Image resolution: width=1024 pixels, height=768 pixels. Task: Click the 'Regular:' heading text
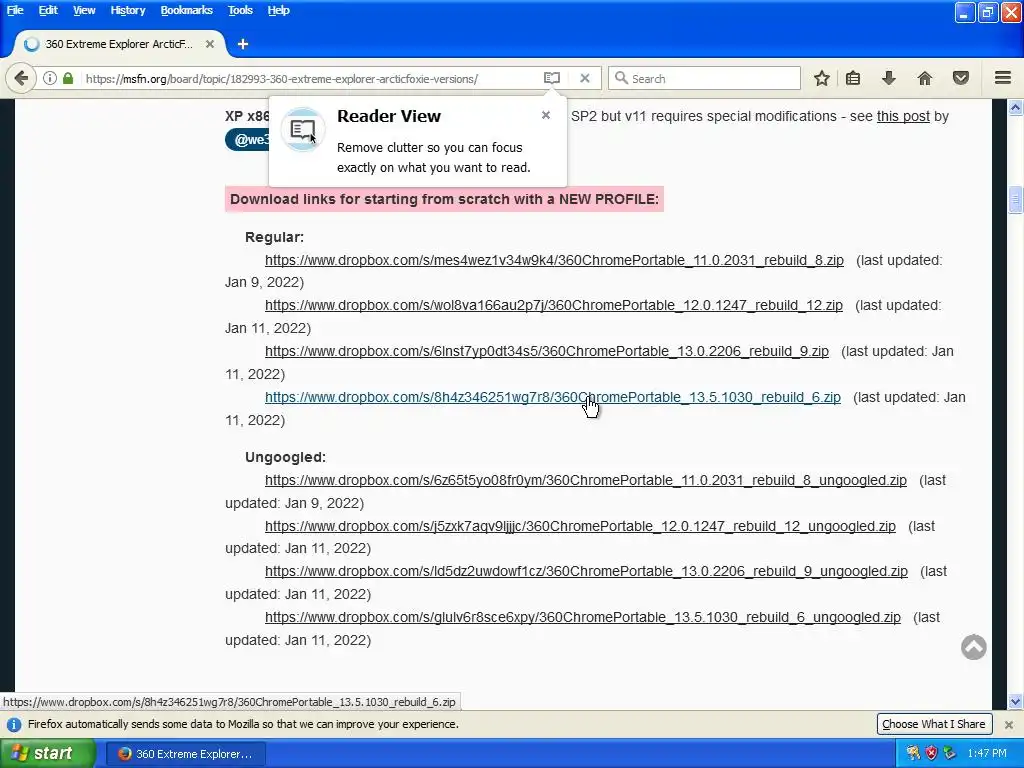pos(274,237)
